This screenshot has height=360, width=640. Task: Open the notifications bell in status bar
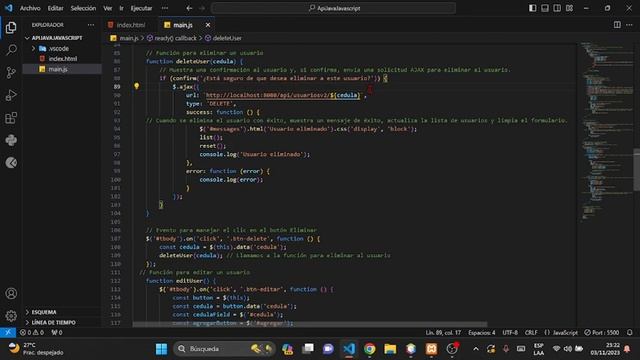pyautogui.click(x=630, y=333)
